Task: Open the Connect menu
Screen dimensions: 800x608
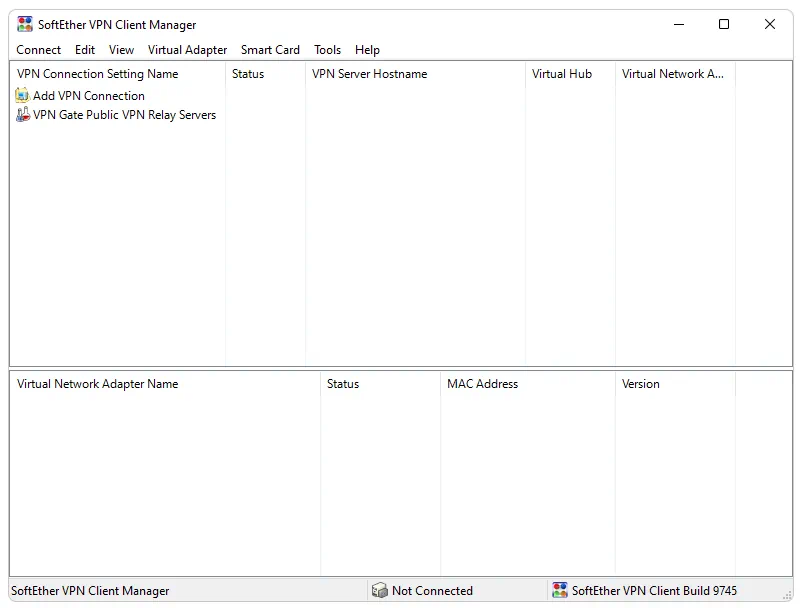Action: pos(38,49)
